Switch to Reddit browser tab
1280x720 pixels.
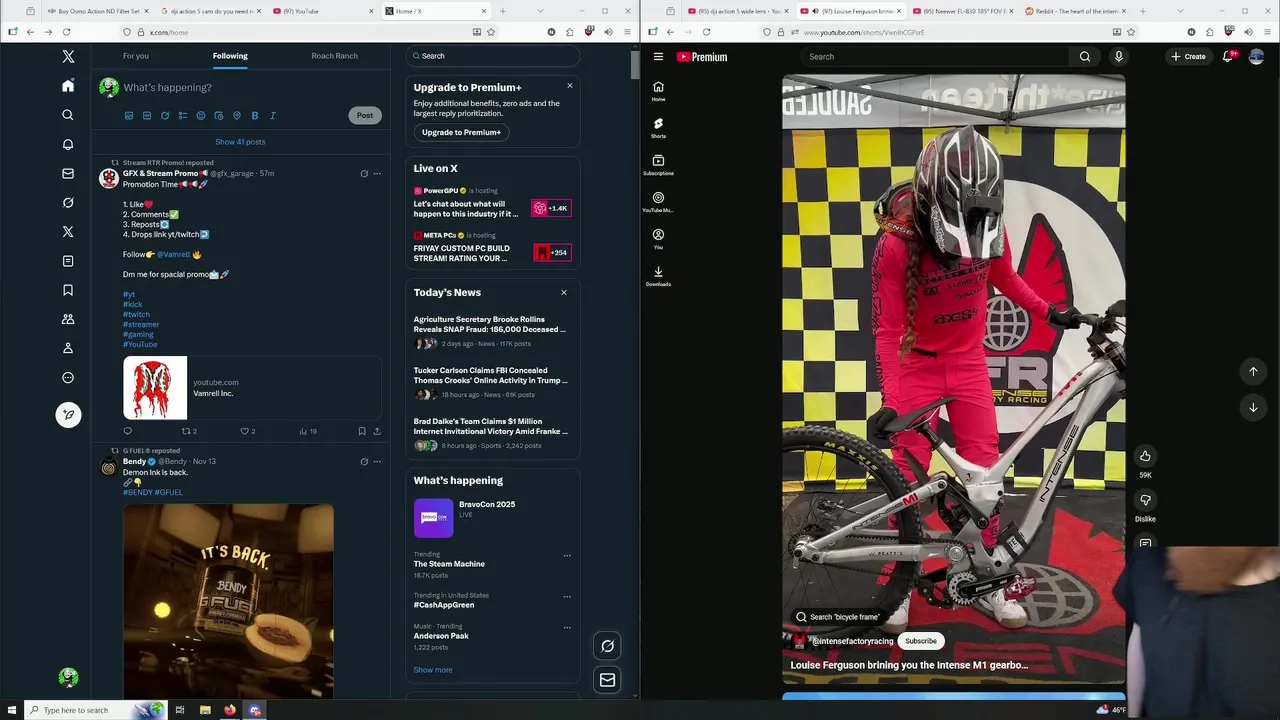(1075, 11)
